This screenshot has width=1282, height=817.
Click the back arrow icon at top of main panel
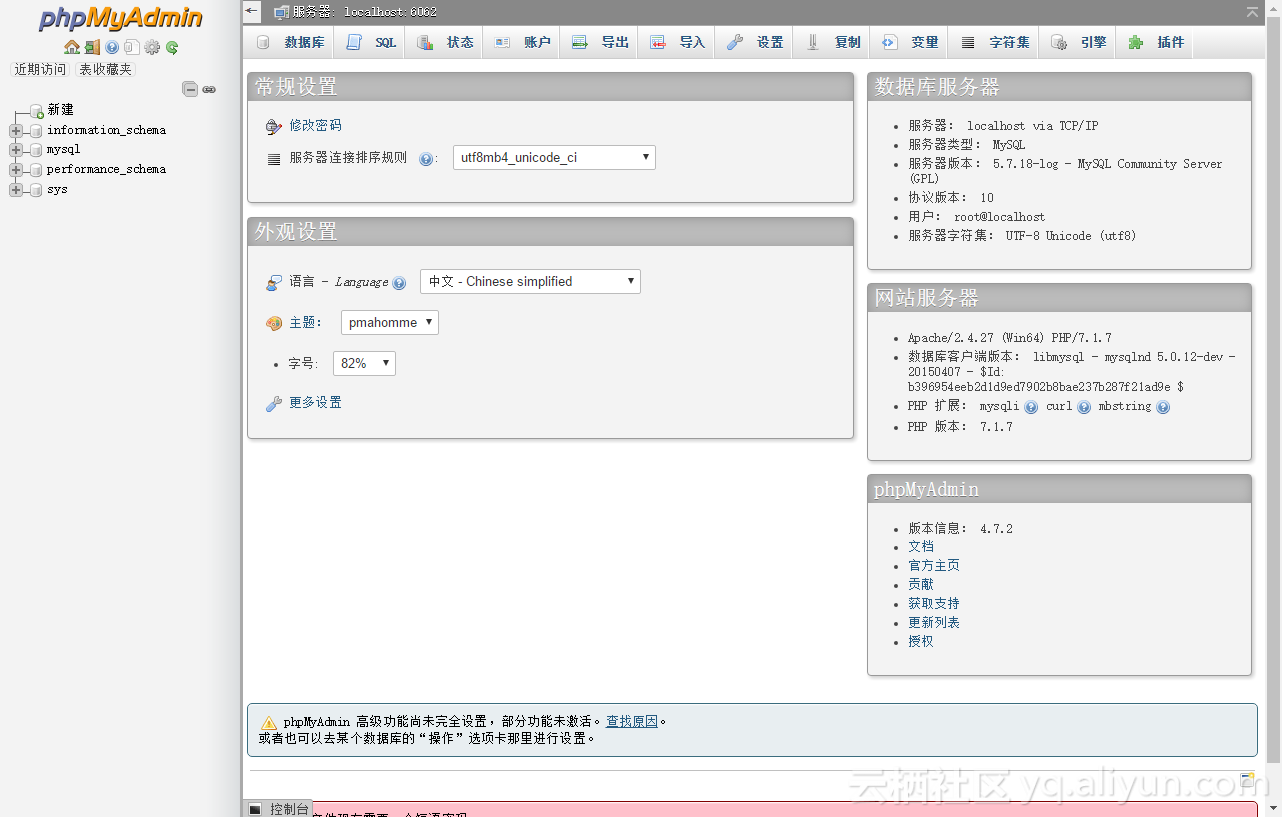pos(252,11)
